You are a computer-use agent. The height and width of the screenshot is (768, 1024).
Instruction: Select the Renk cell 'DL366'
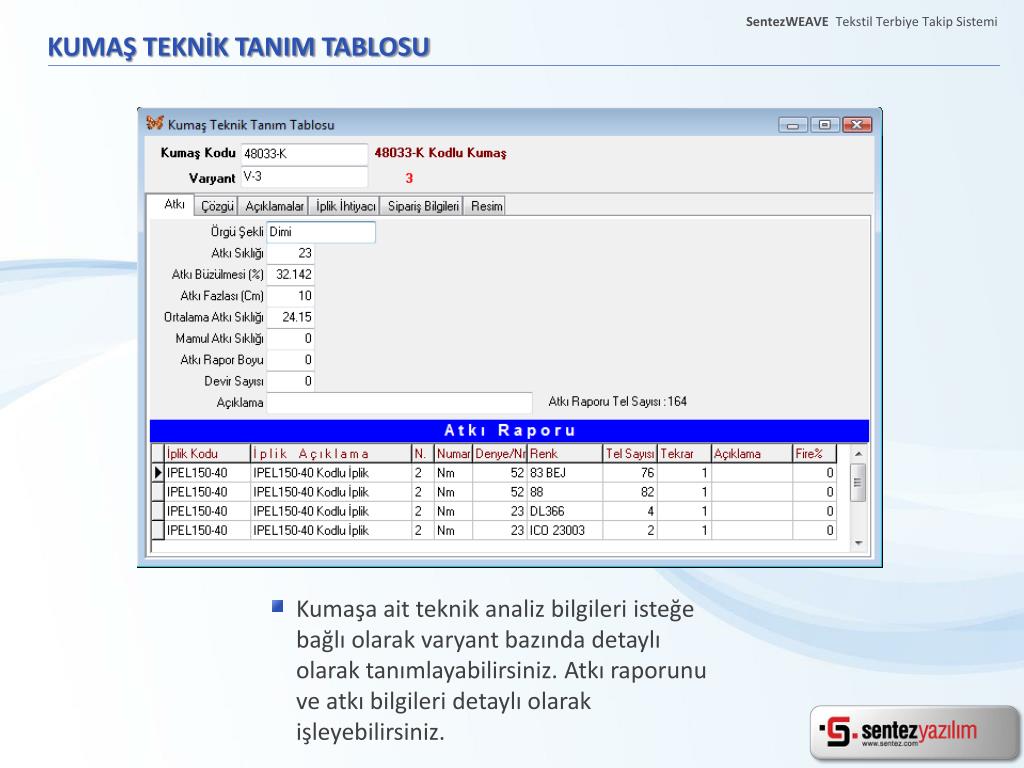click(564, 511)
